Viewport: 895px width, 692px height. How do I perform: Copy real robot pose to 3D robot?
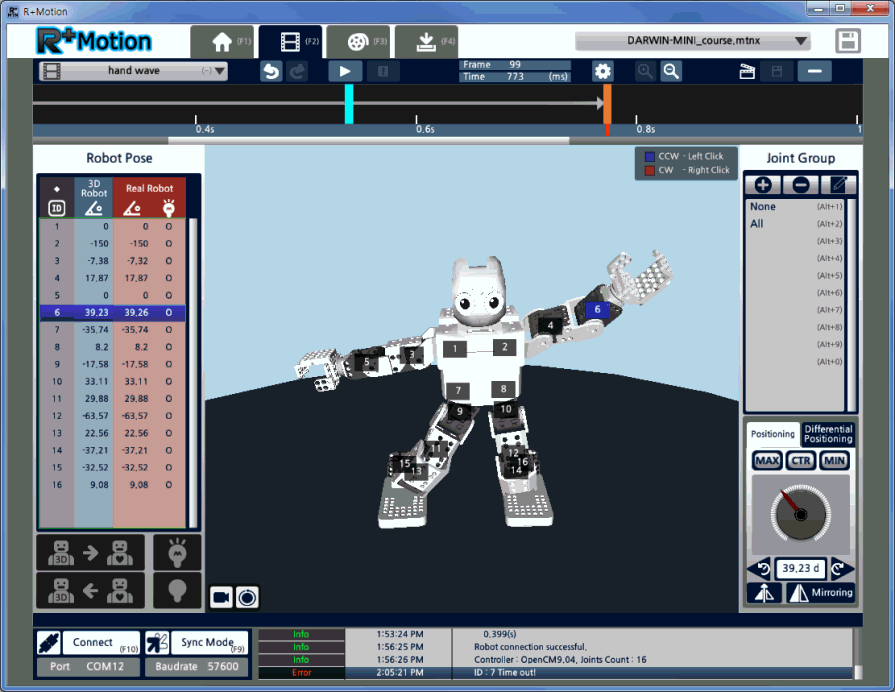(91, 590)
